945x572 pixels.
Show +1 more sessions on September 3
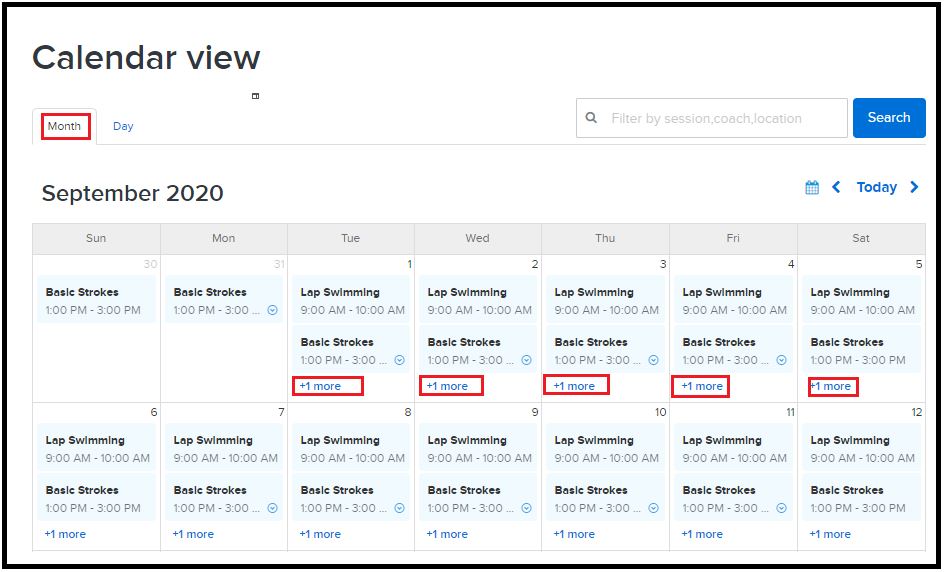[574, 386]
